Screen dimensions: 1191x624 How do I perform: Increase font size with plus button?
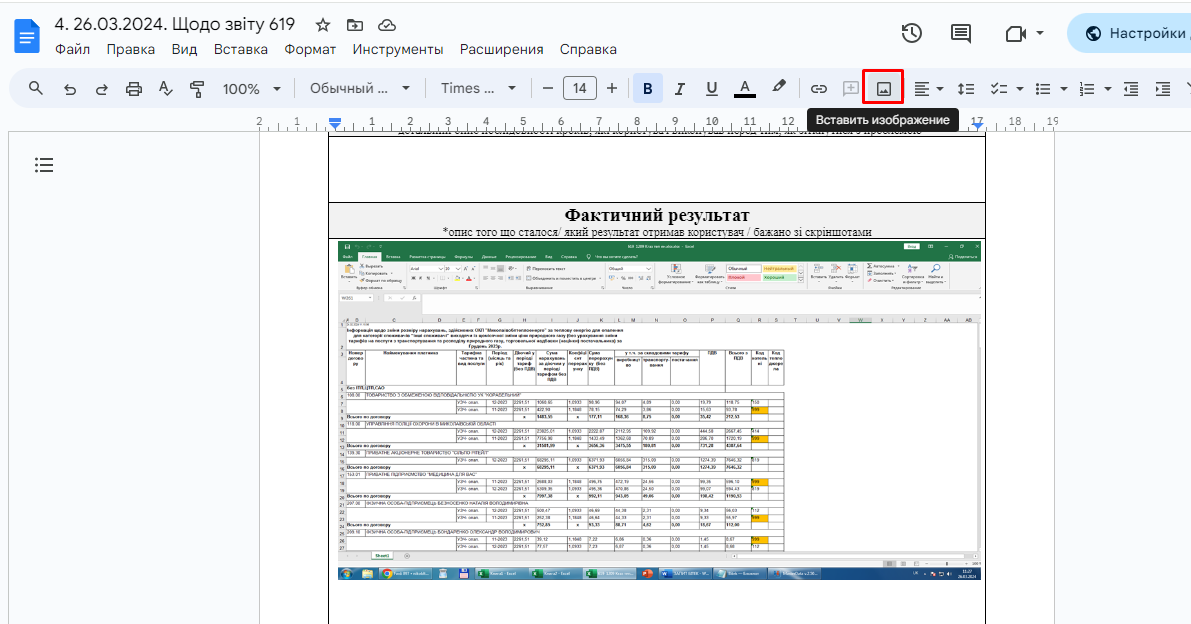(x=612, y=88)
